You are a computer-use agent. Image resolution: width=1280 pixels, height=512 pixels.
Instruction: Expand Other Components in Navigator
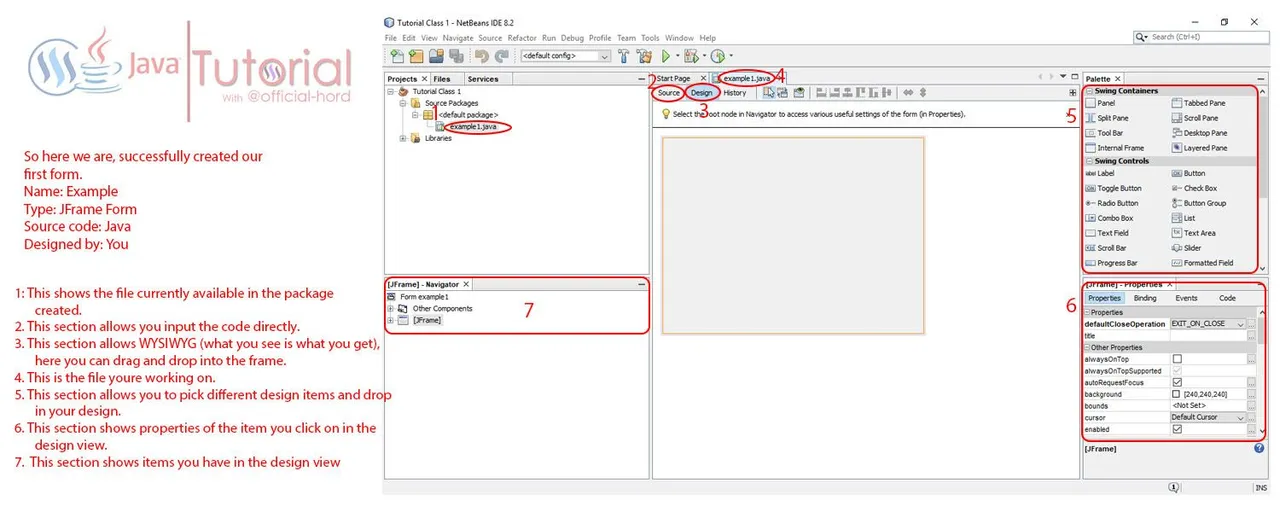click(x=391, y=309)
